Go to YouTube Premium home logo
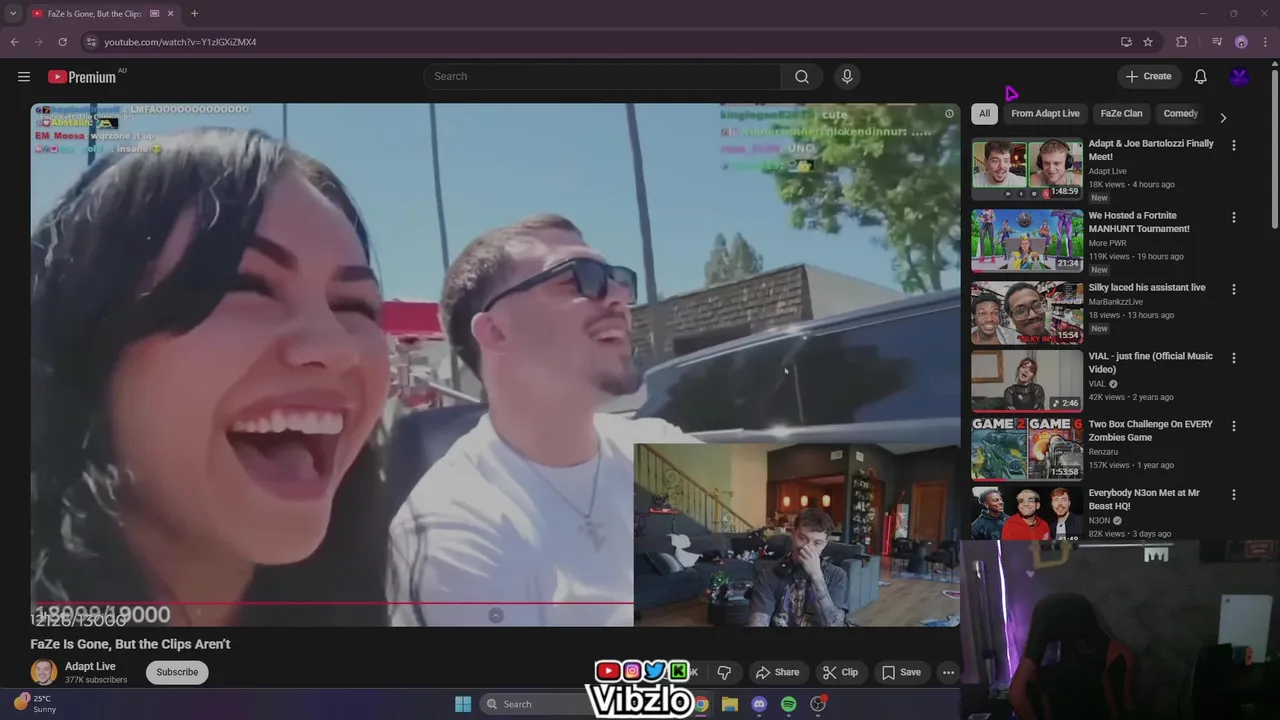The image size is (1280, 720). pyautogui.click(x=82, y=77)
